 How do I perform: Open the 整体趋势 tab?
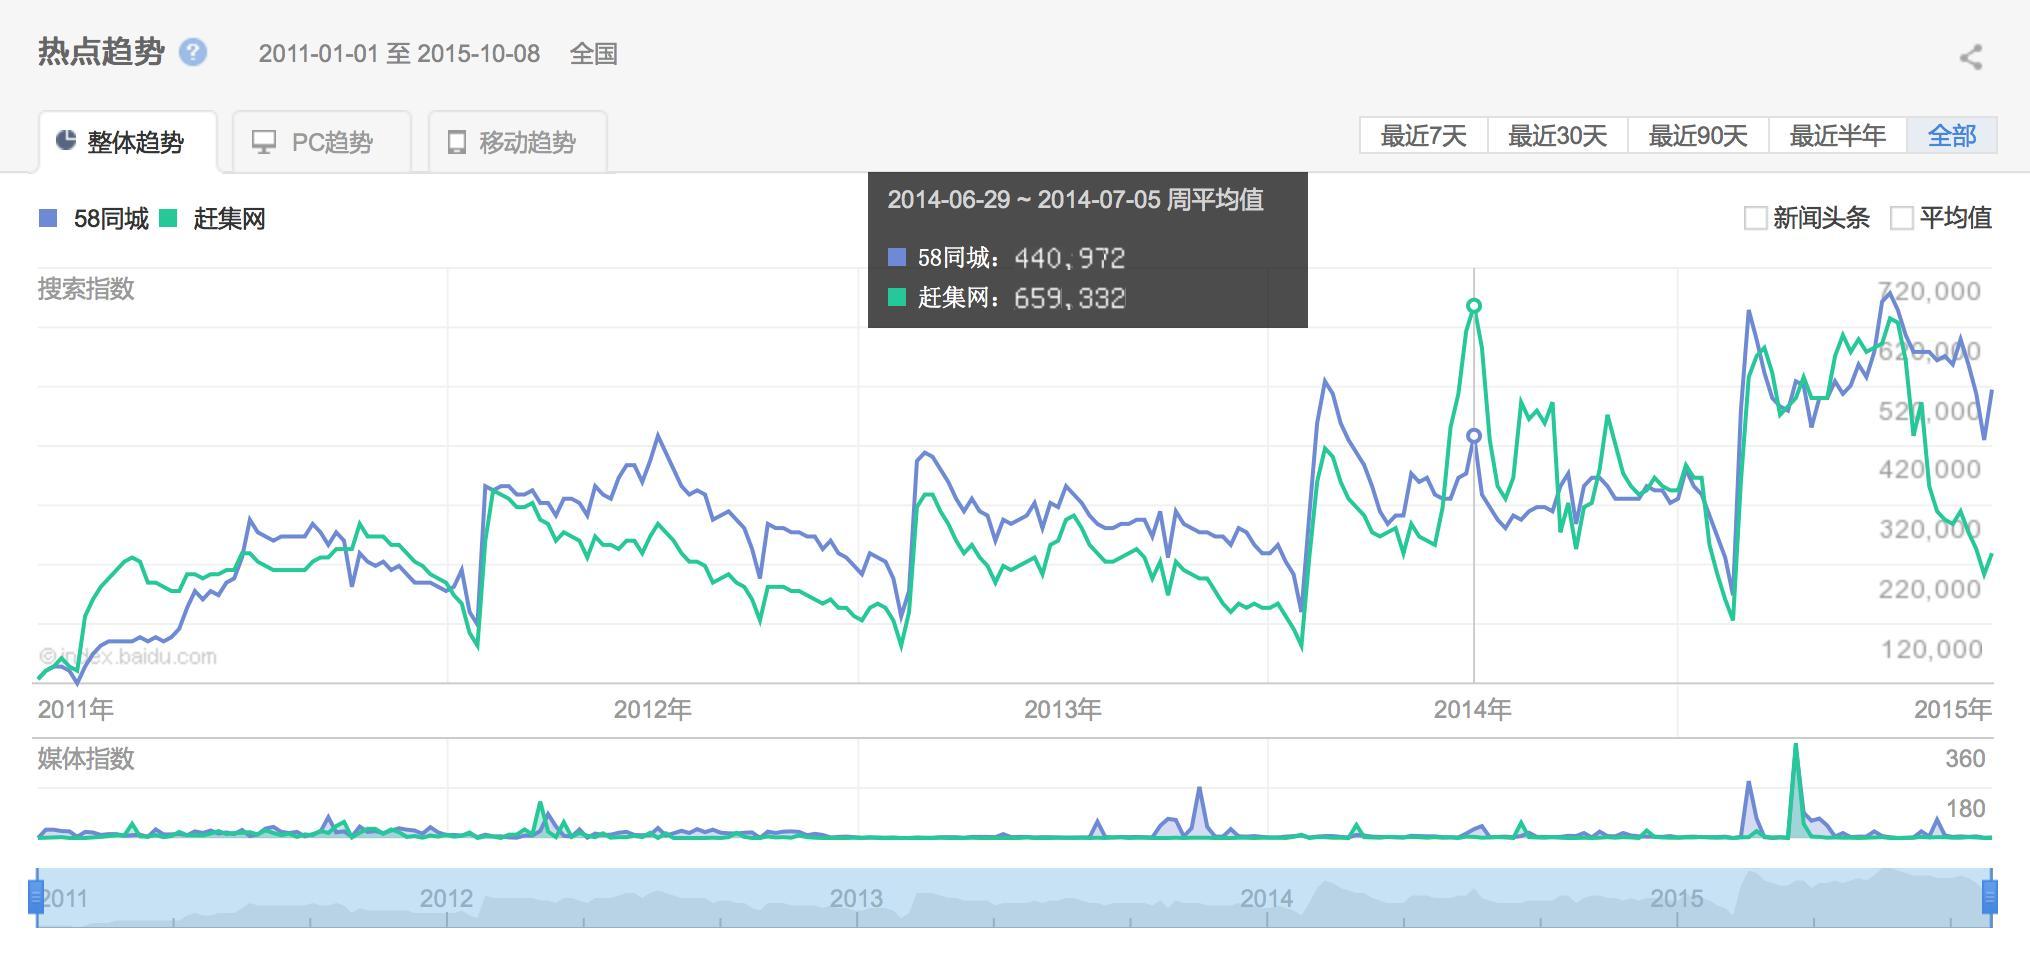click(126, 142)
